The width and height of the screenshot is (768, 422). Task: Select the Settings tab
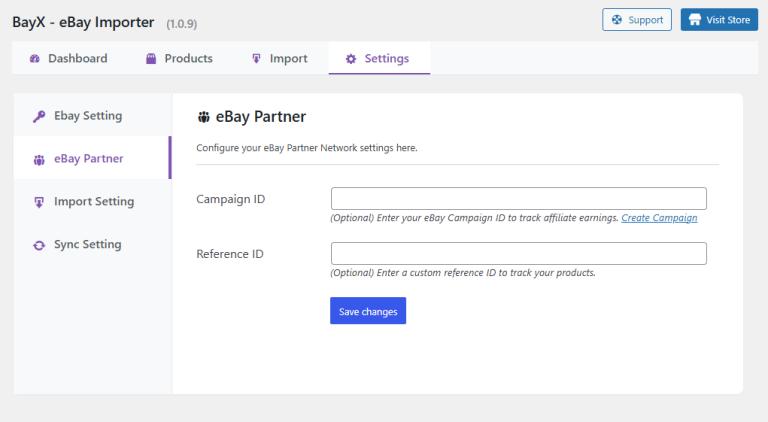[379, 58]
